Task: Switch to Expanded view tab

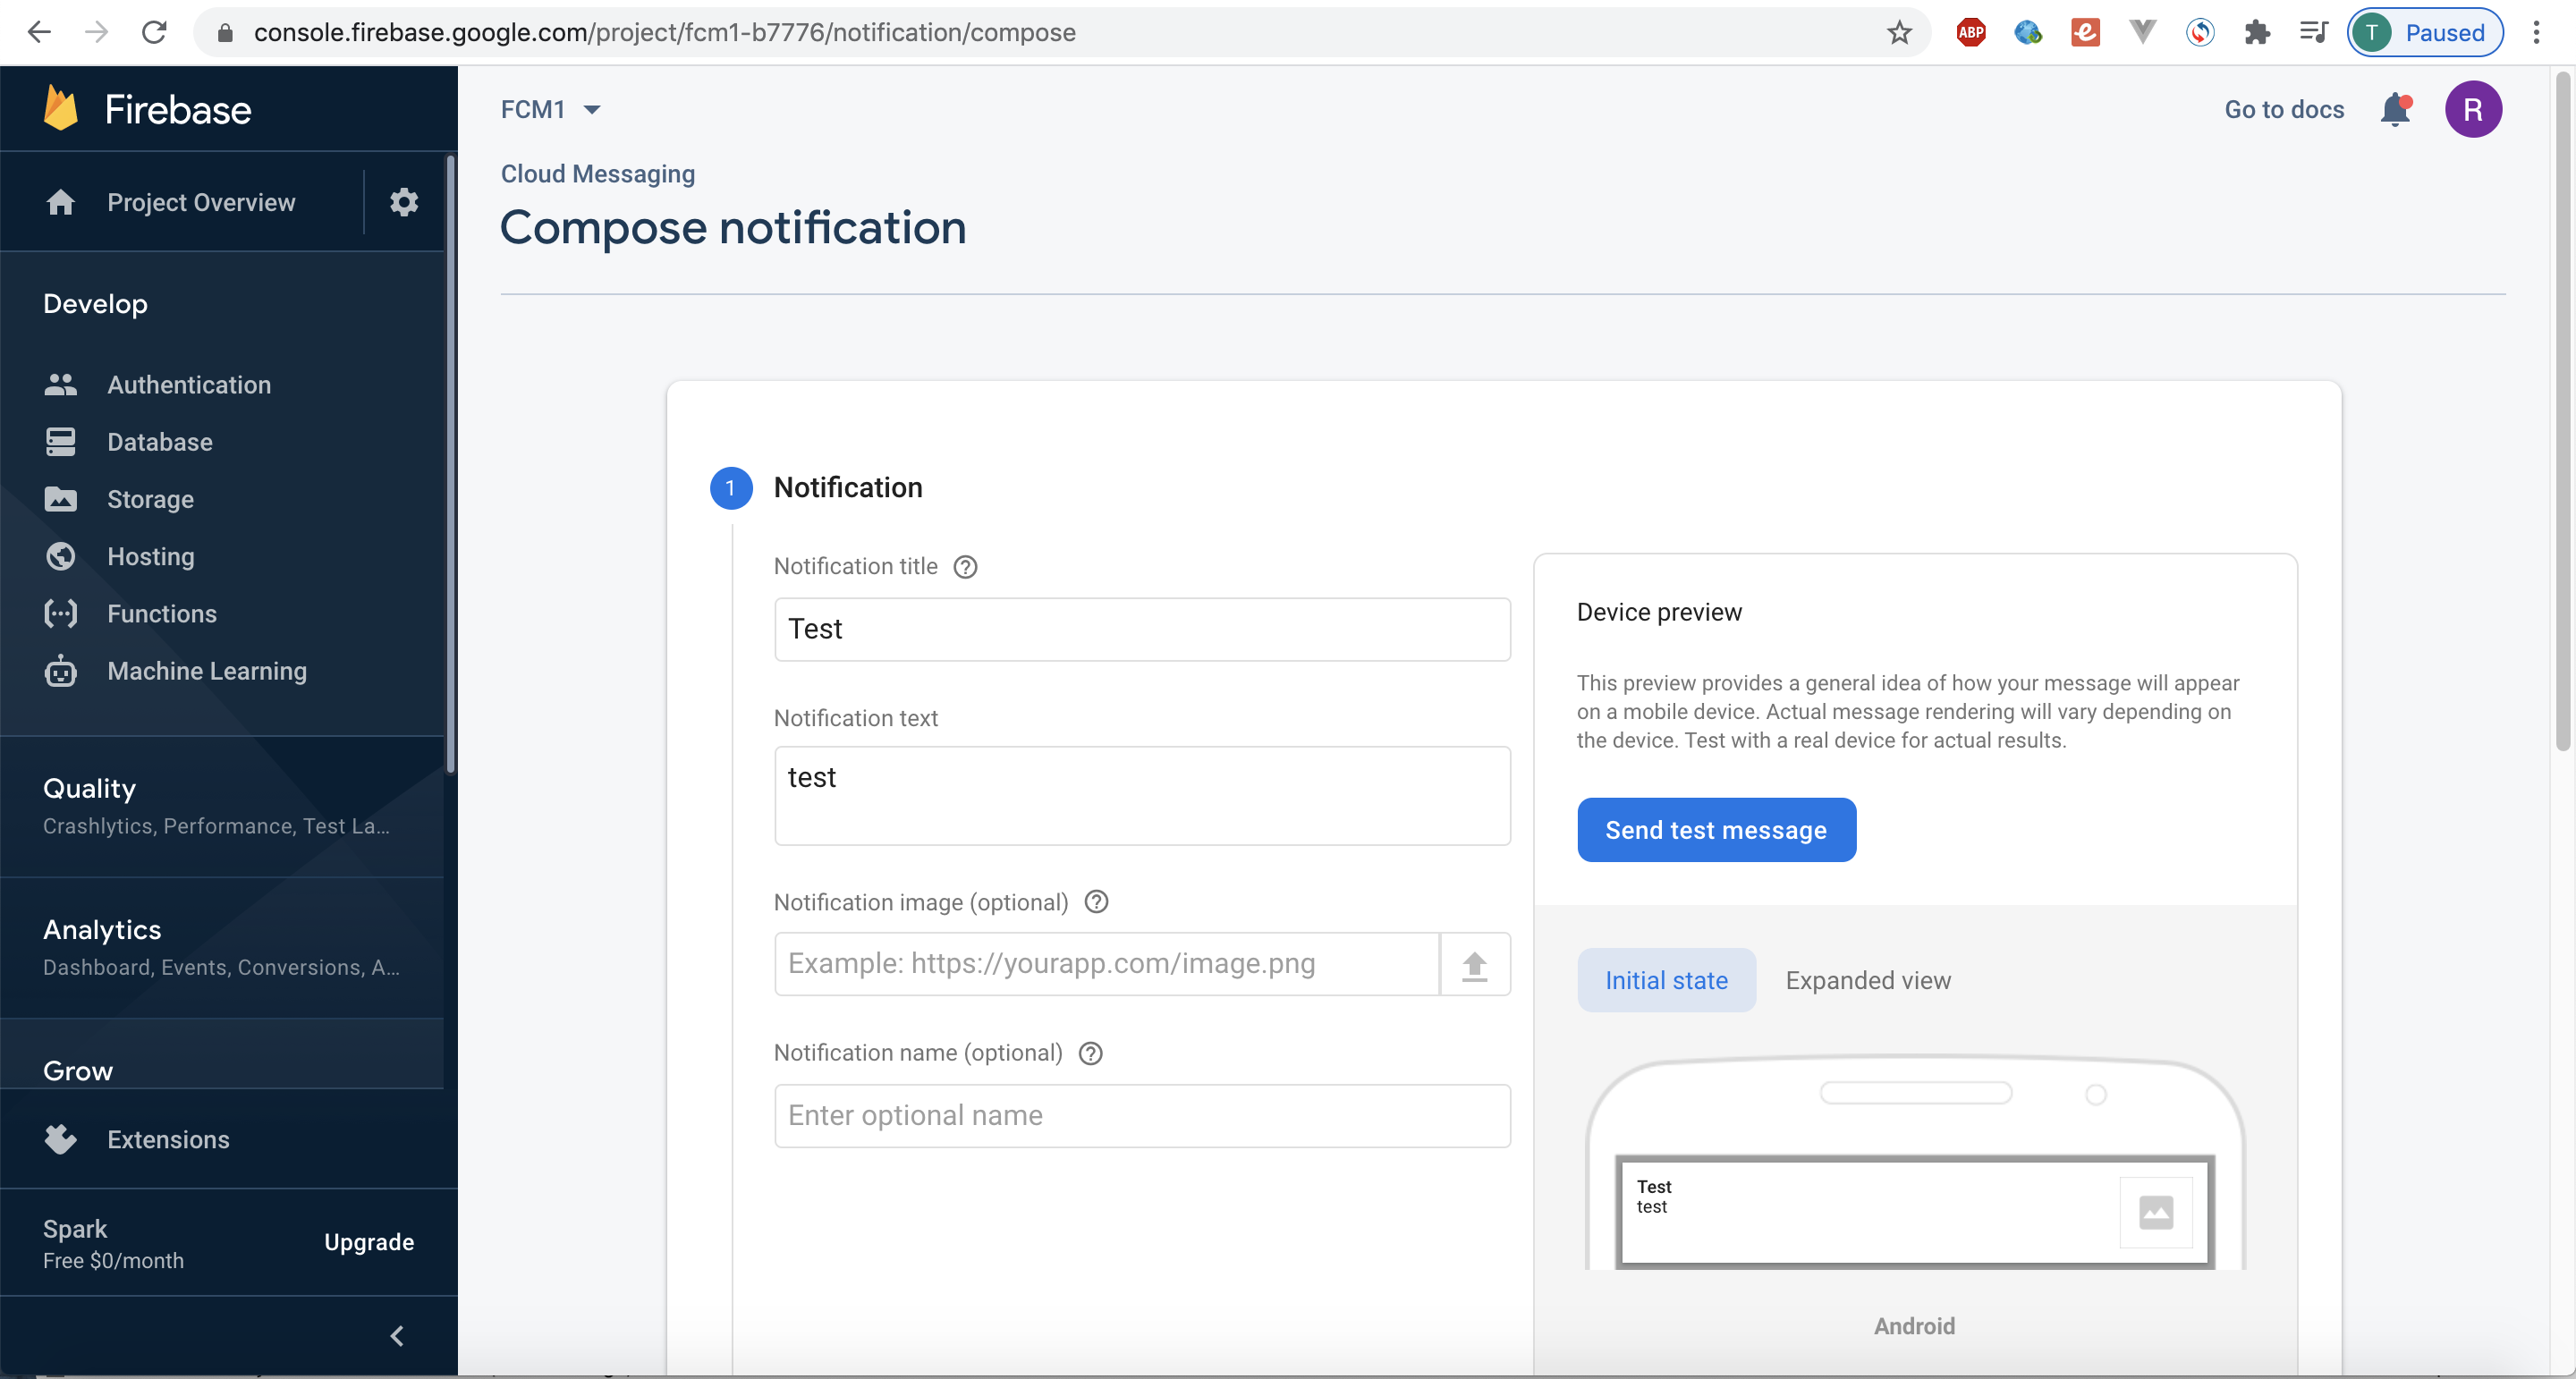Action: point(1867,980)
